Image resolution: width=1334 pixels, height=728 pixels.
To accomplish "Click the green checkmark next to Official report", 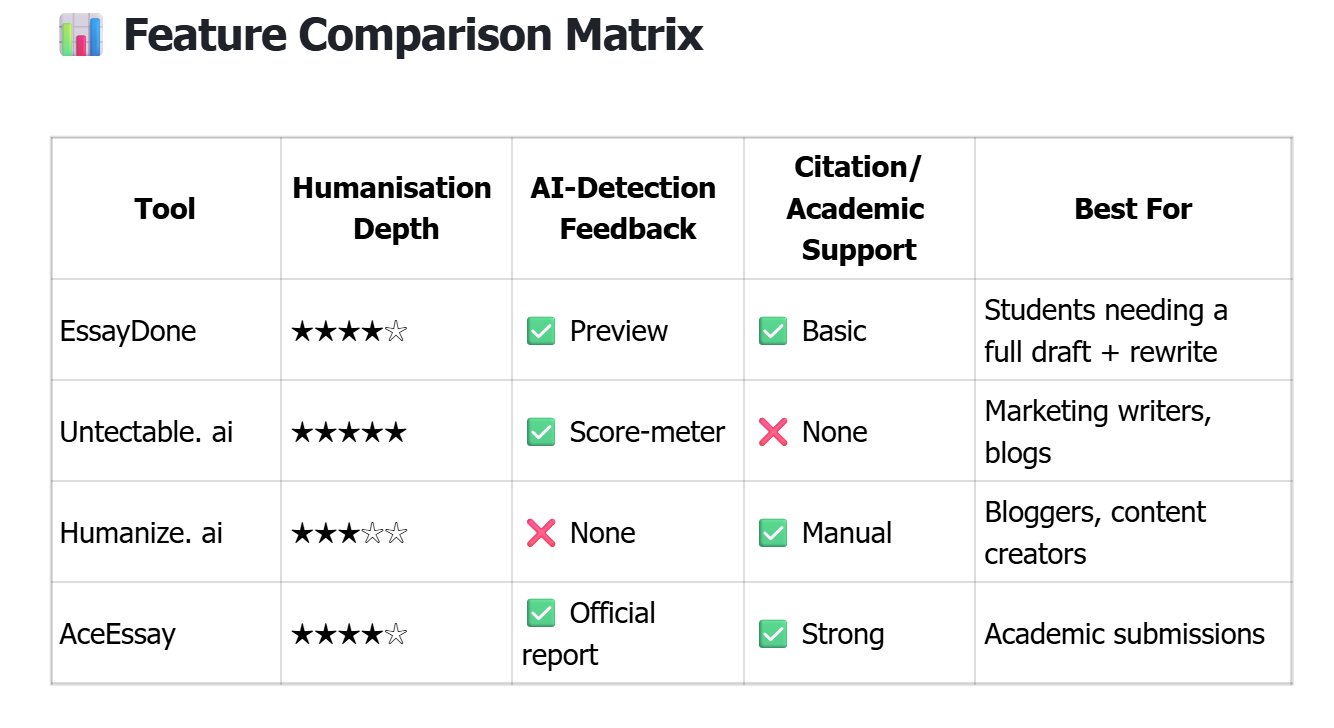I will (541, 613).
